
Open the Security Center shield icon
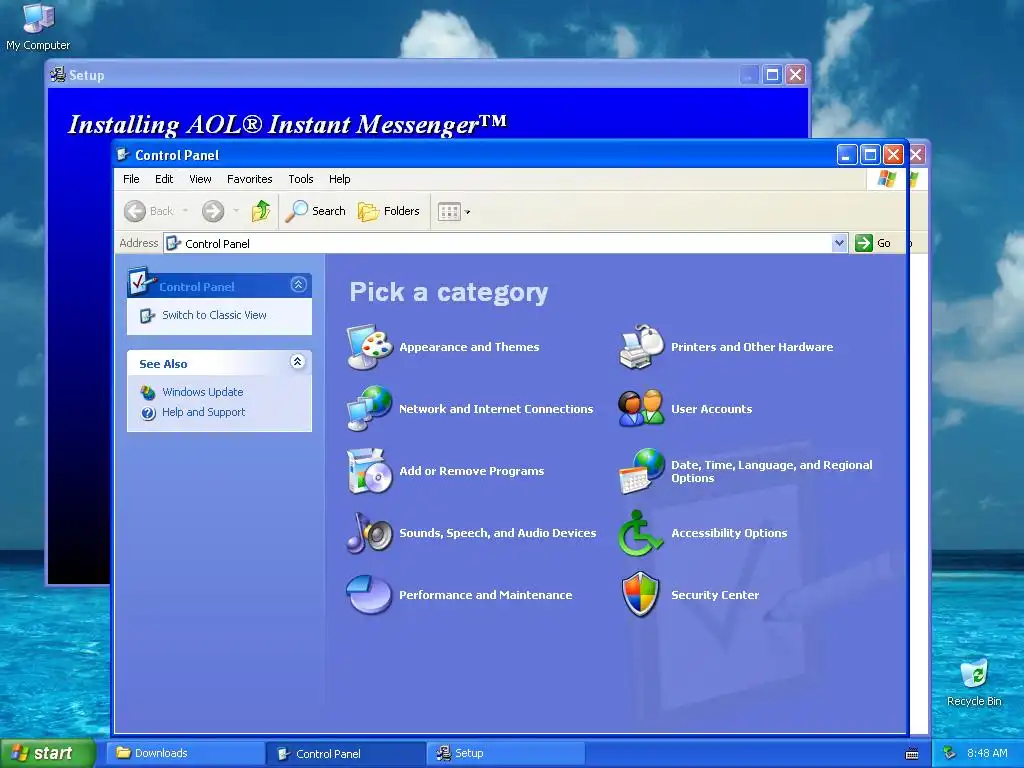coord(641,594)
